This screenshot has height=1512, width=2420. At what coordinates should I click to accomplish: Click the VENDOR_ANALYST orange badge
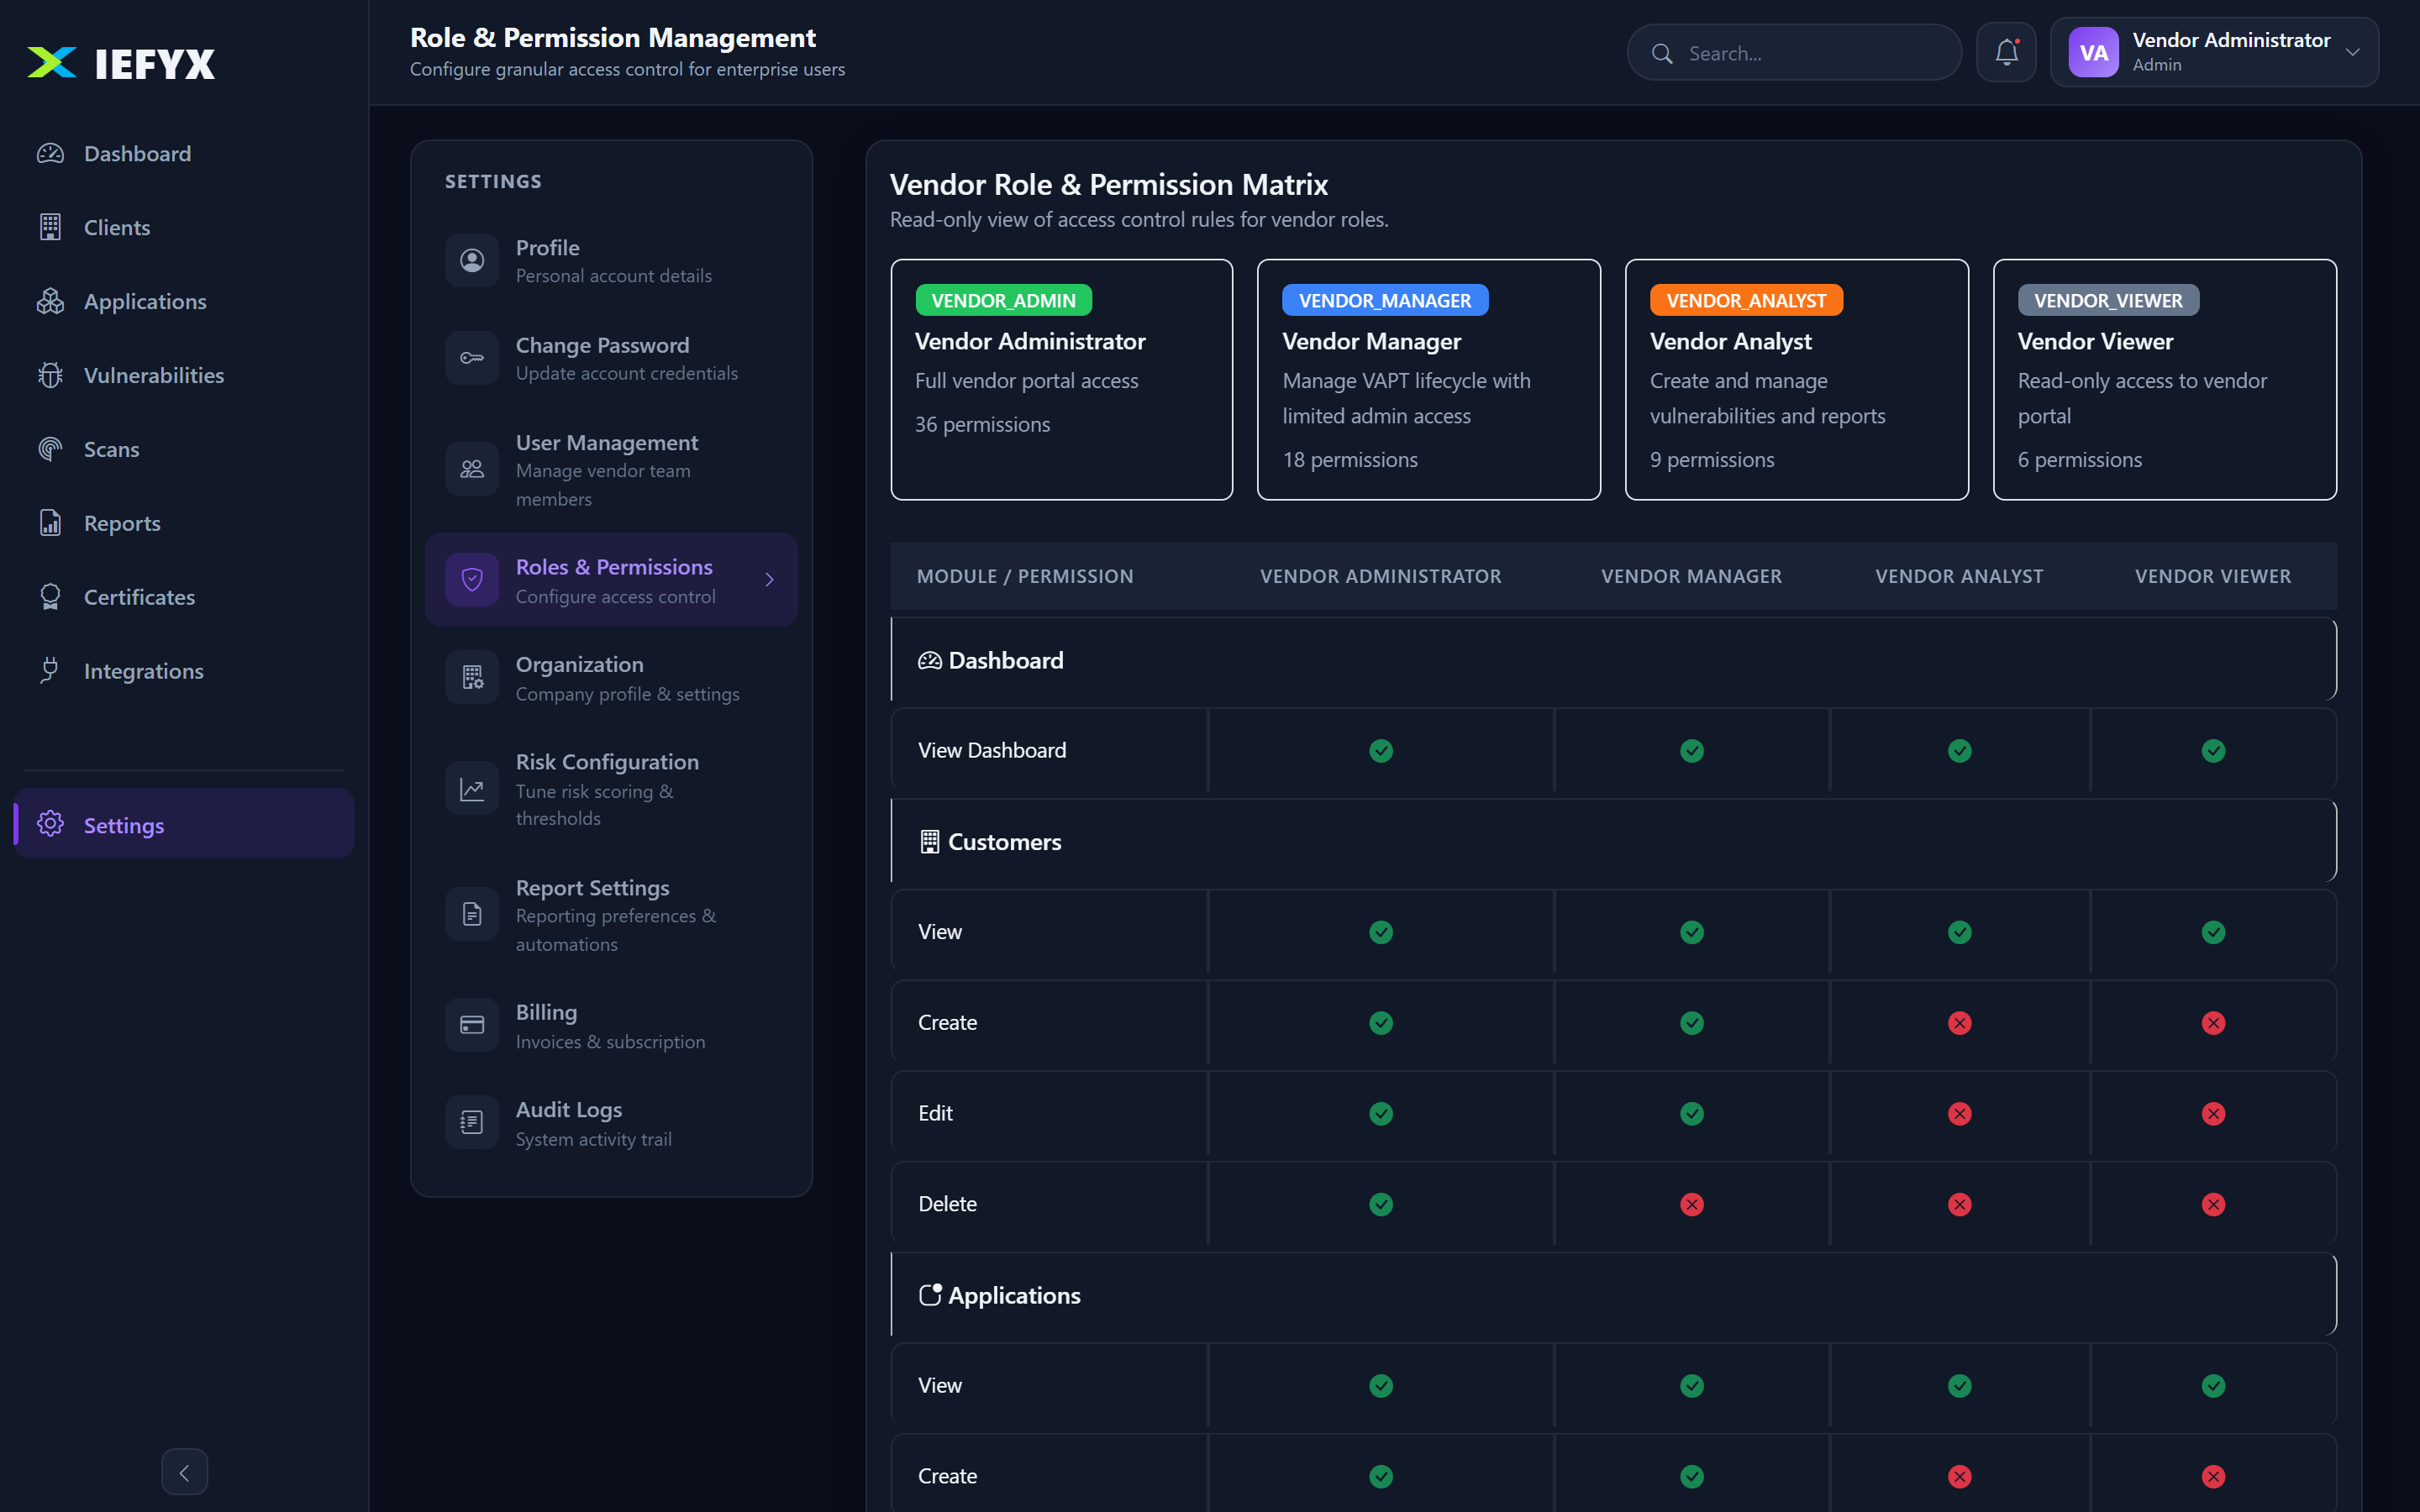pyautogui.click(x=1746, y=300)
